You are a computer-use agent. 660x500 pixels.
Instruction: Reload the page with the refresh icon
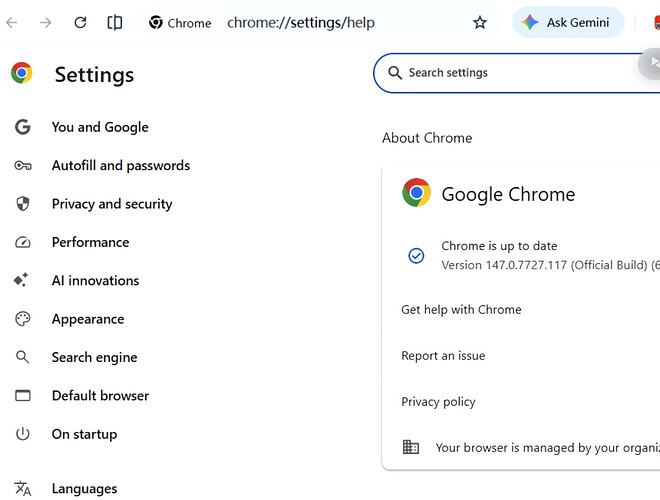tap(80, 22)
